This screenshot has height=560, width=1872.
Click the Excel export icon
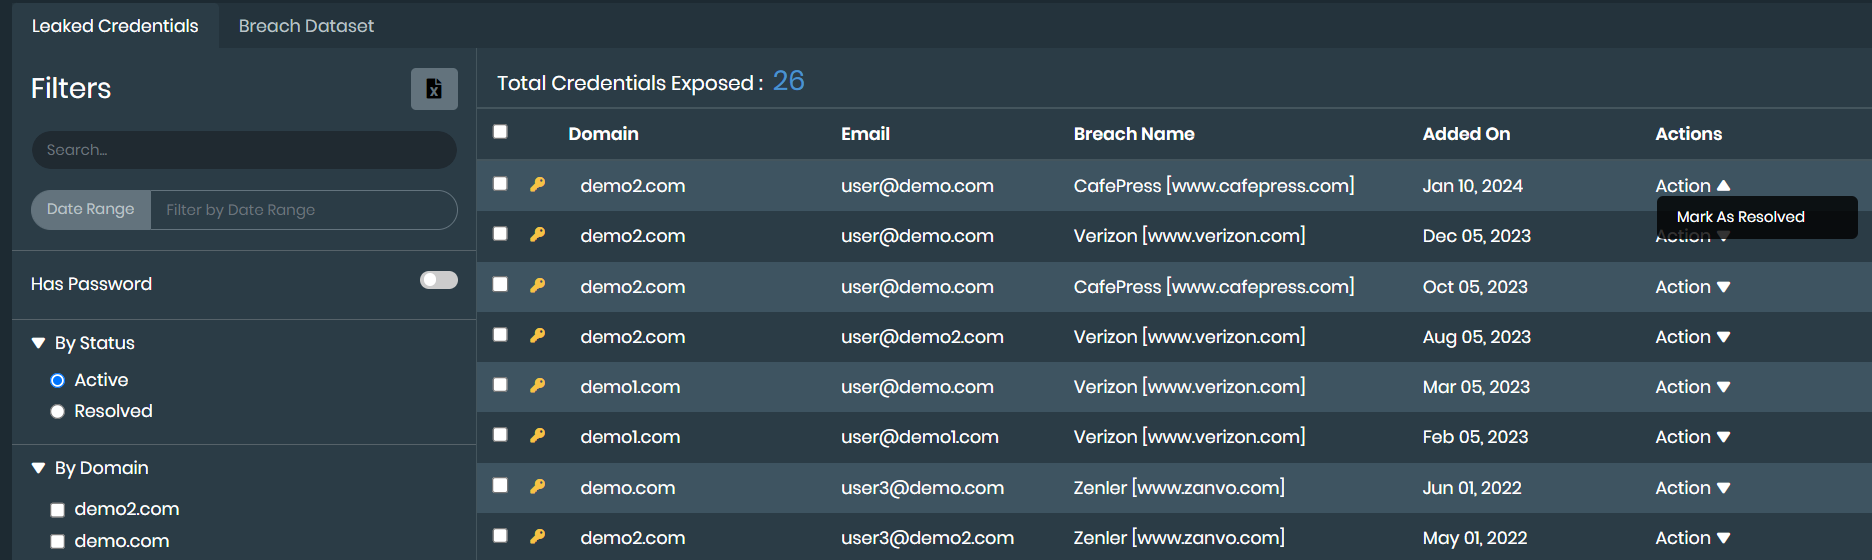(434, 89)
